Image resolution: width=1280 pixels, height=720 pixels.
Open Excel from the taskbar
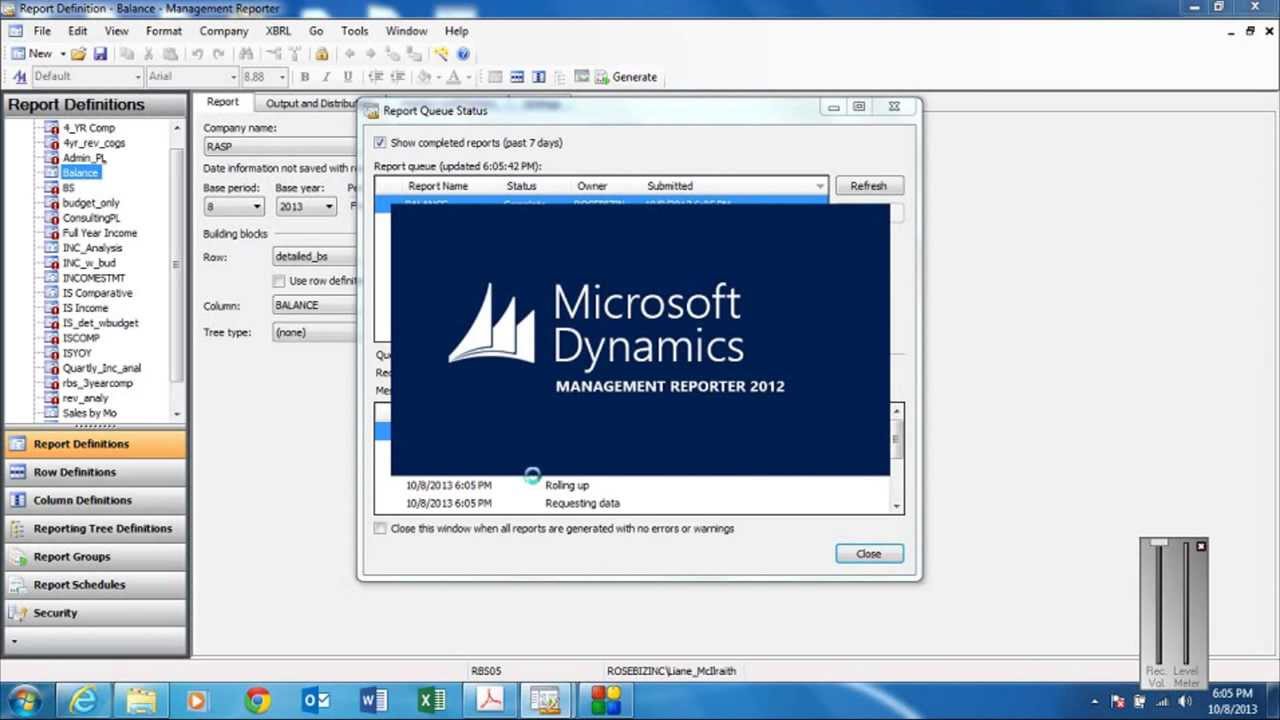[x=432, y=701]
